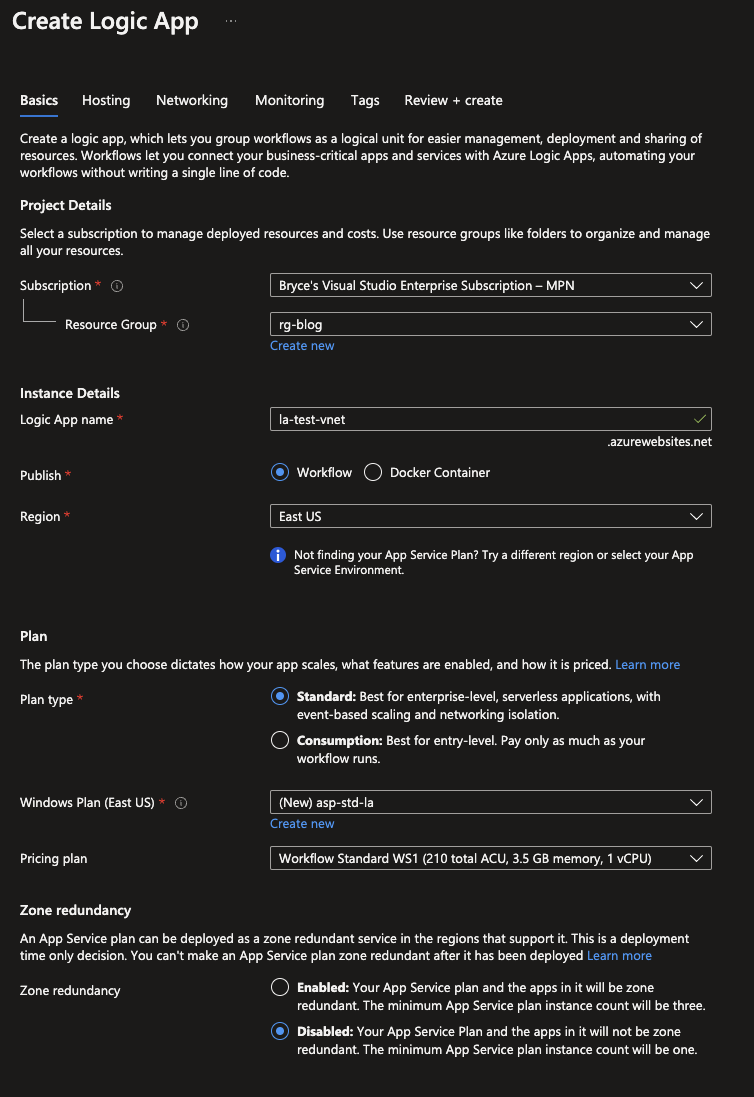
Task: Select the Disabled zone redundancy option
Action: click(x=280, y=1032)
